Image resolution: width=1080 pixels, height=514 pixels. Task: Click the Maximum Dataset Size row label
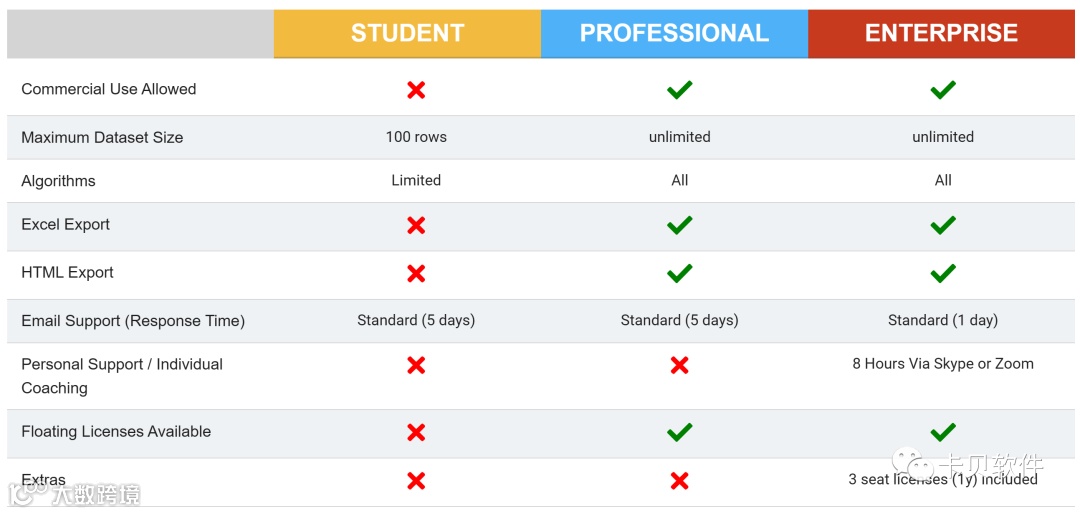click(102, 138)
